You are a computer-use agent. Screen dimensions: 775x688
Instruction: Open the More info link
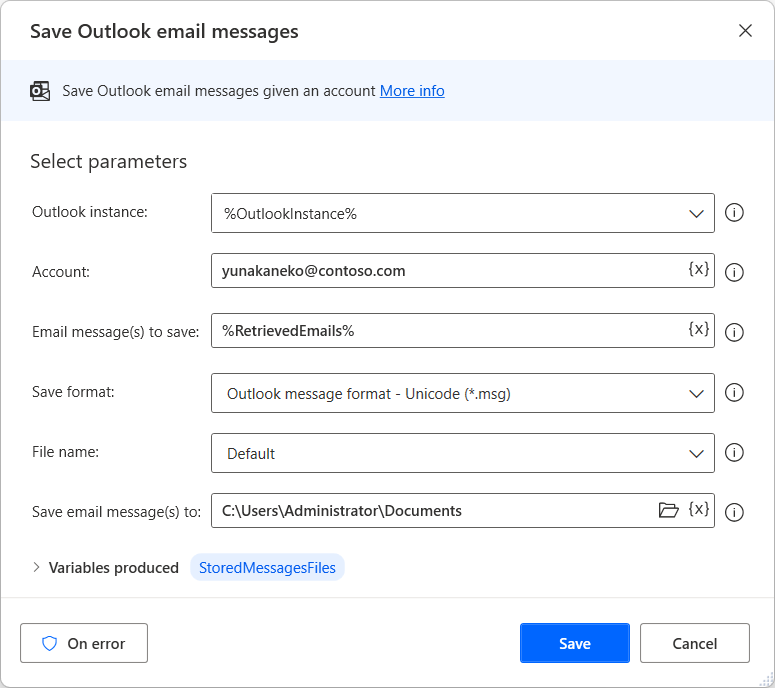point(412,91)
